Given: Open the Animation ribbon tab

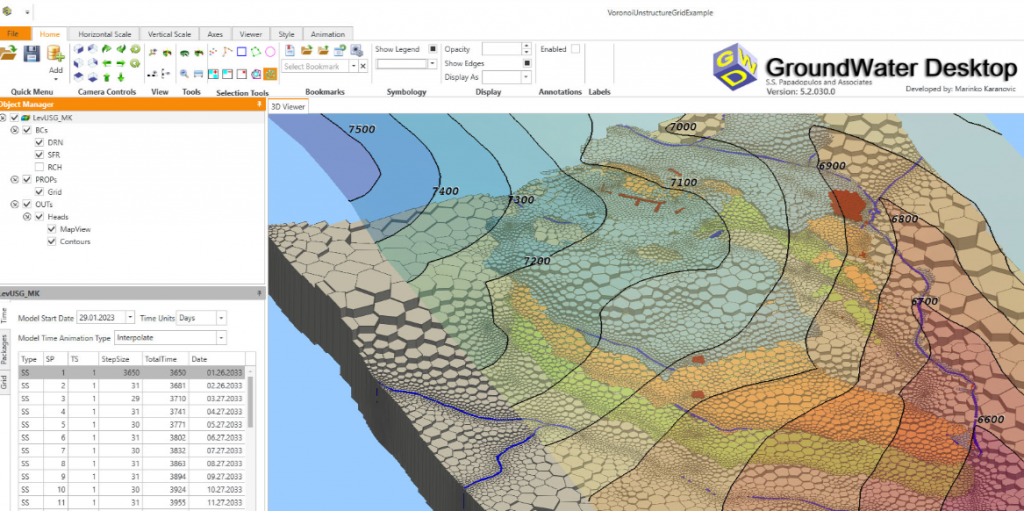Looking at the screenshot, I should pos(327,34).
